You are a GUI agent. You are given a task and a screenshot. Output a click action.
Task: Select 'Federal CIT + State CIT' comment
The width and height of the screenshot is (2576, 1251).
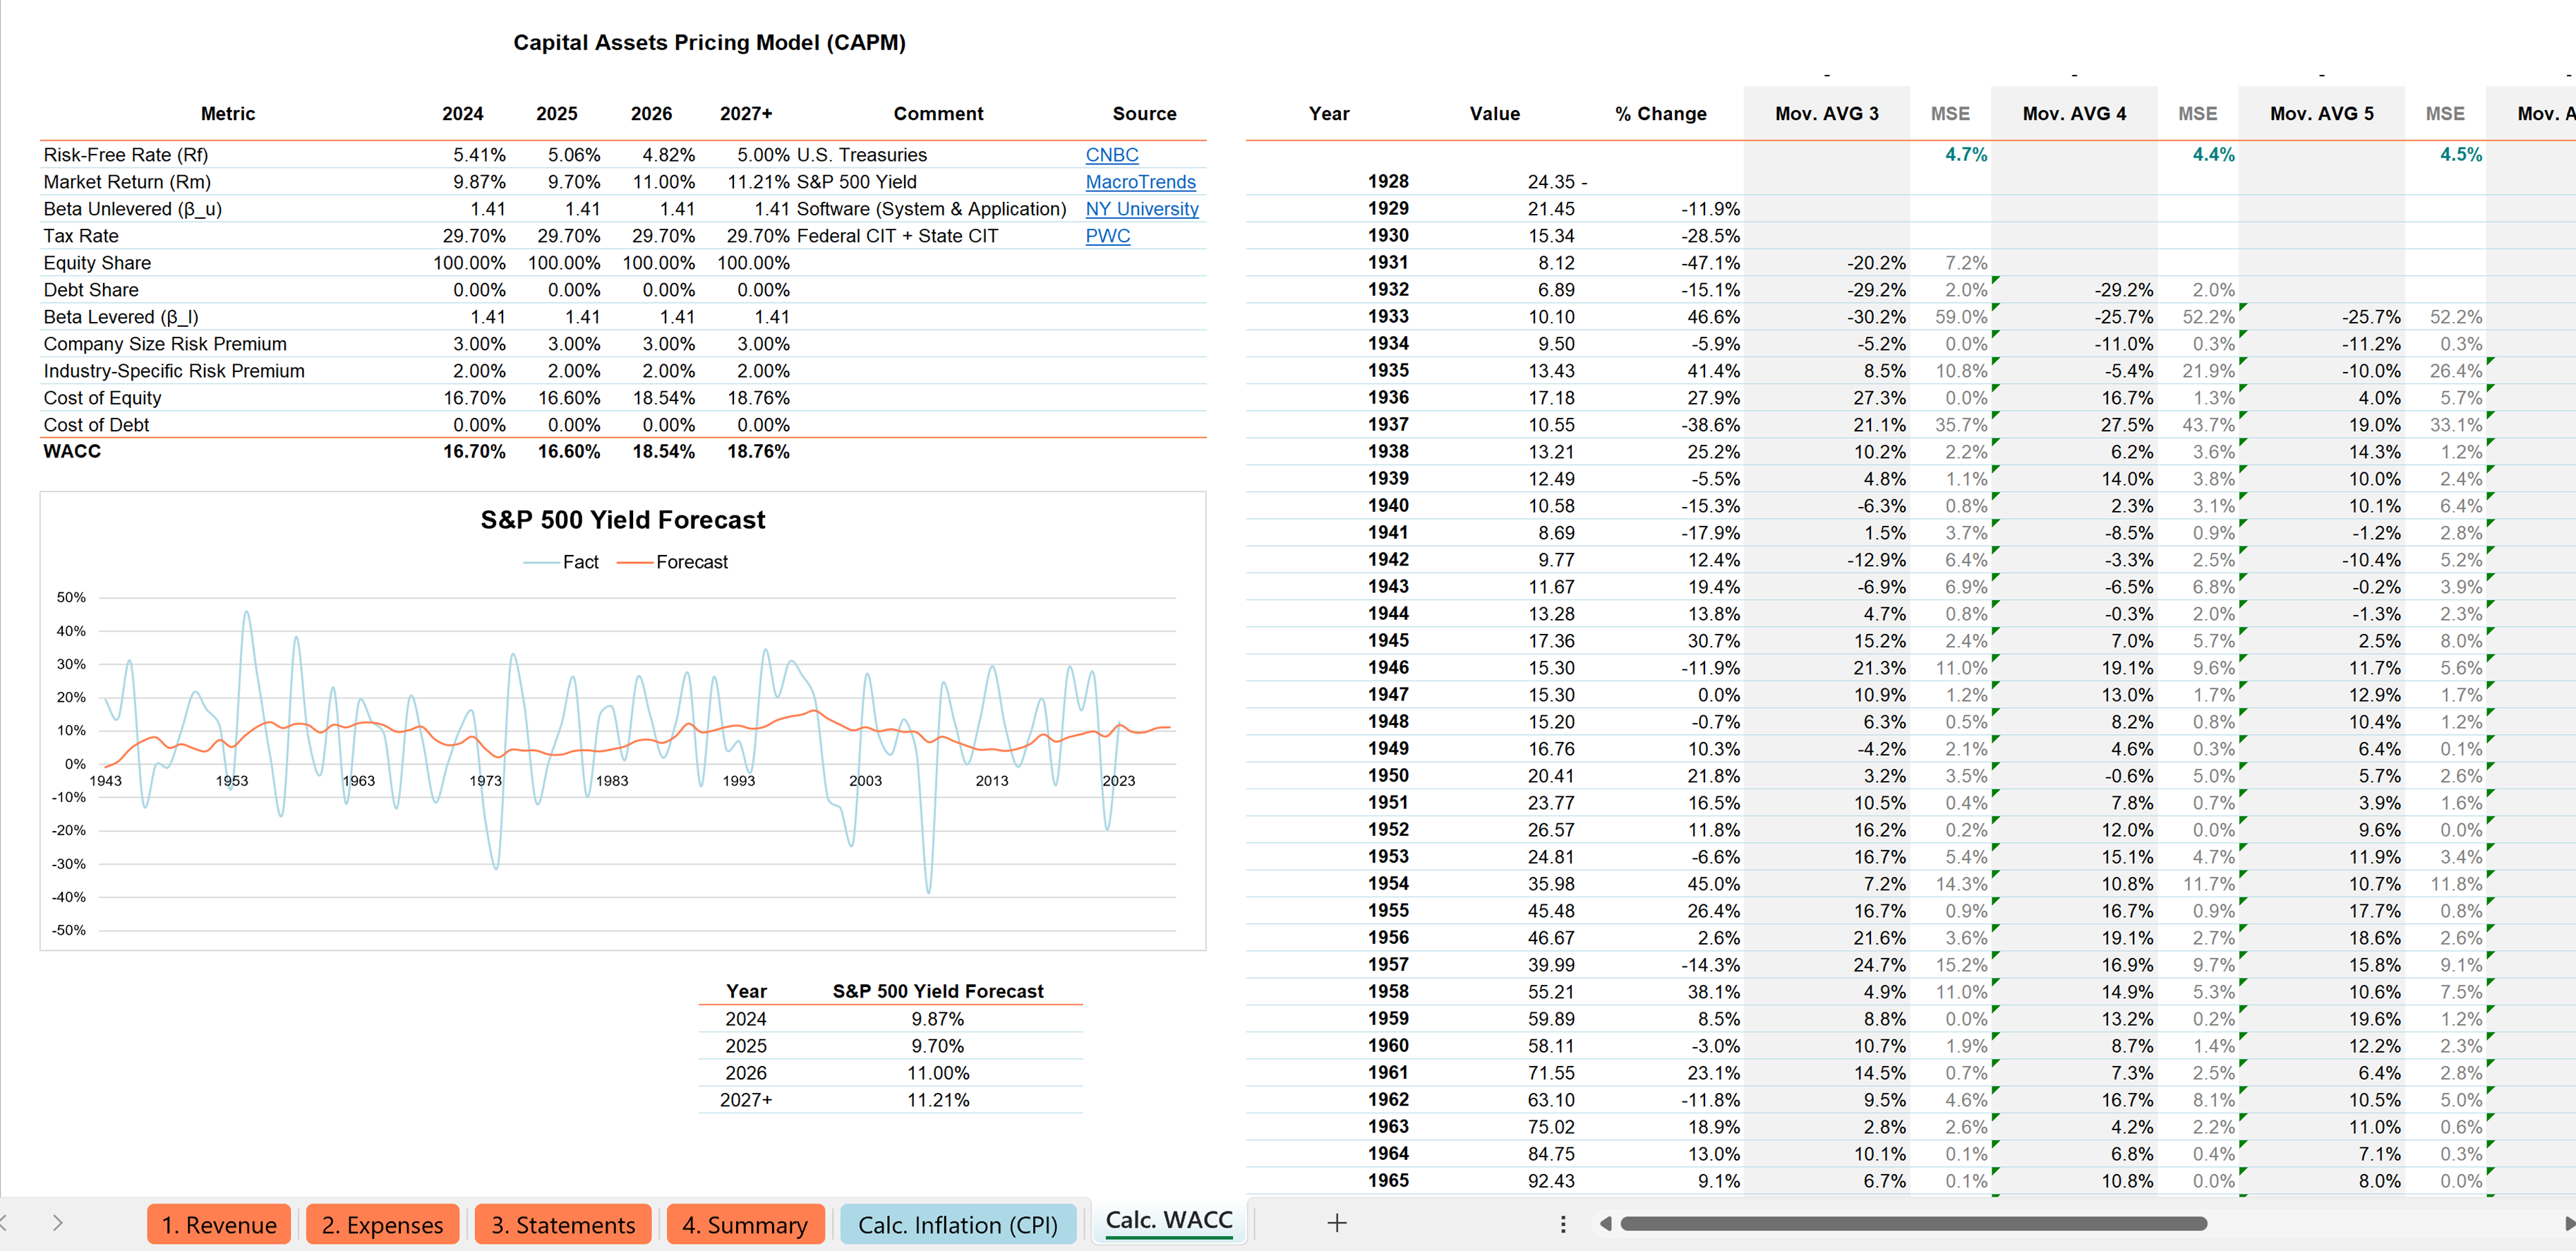(897, 236)
